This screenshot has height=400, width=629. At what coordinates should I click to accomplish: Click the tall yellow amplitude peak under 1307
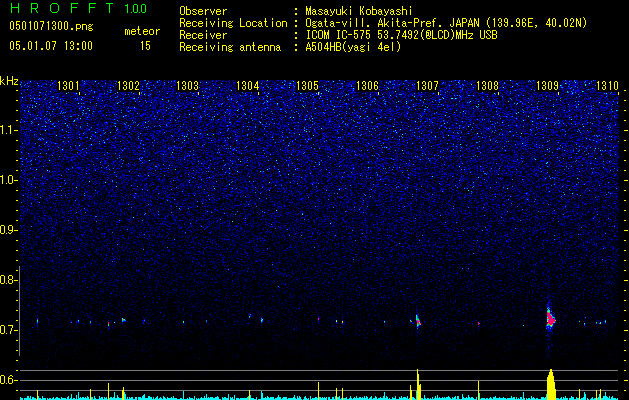(x=418, y=384)
